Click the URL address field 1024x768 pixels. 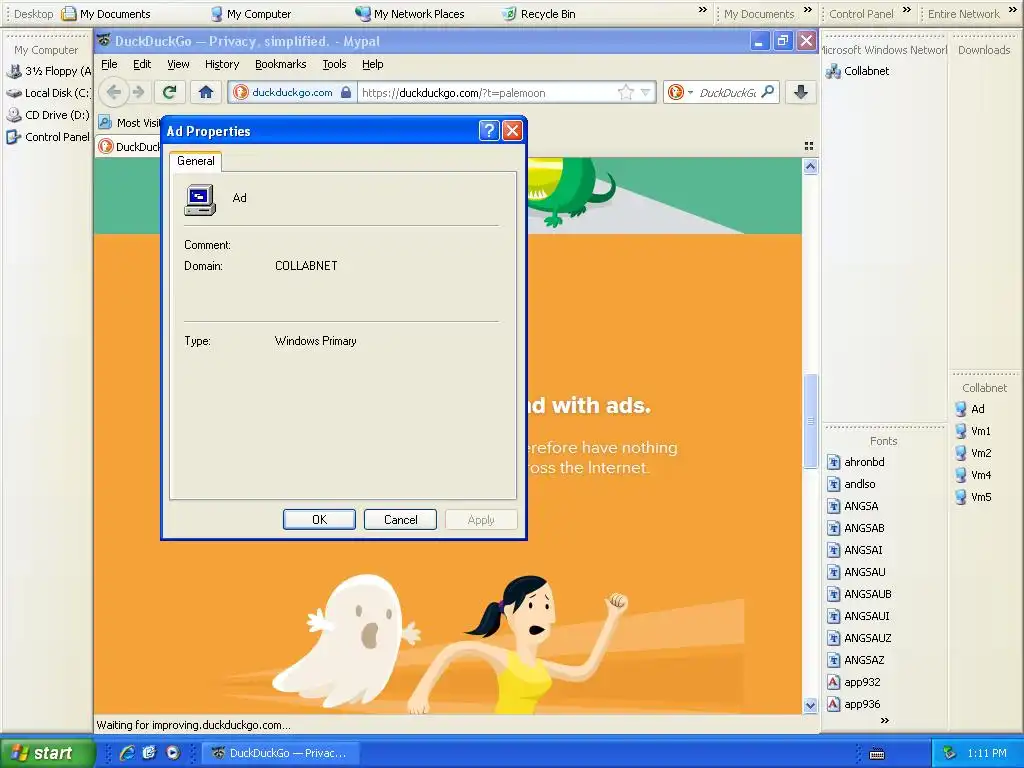pyautogui.click(x=487, y=92)
